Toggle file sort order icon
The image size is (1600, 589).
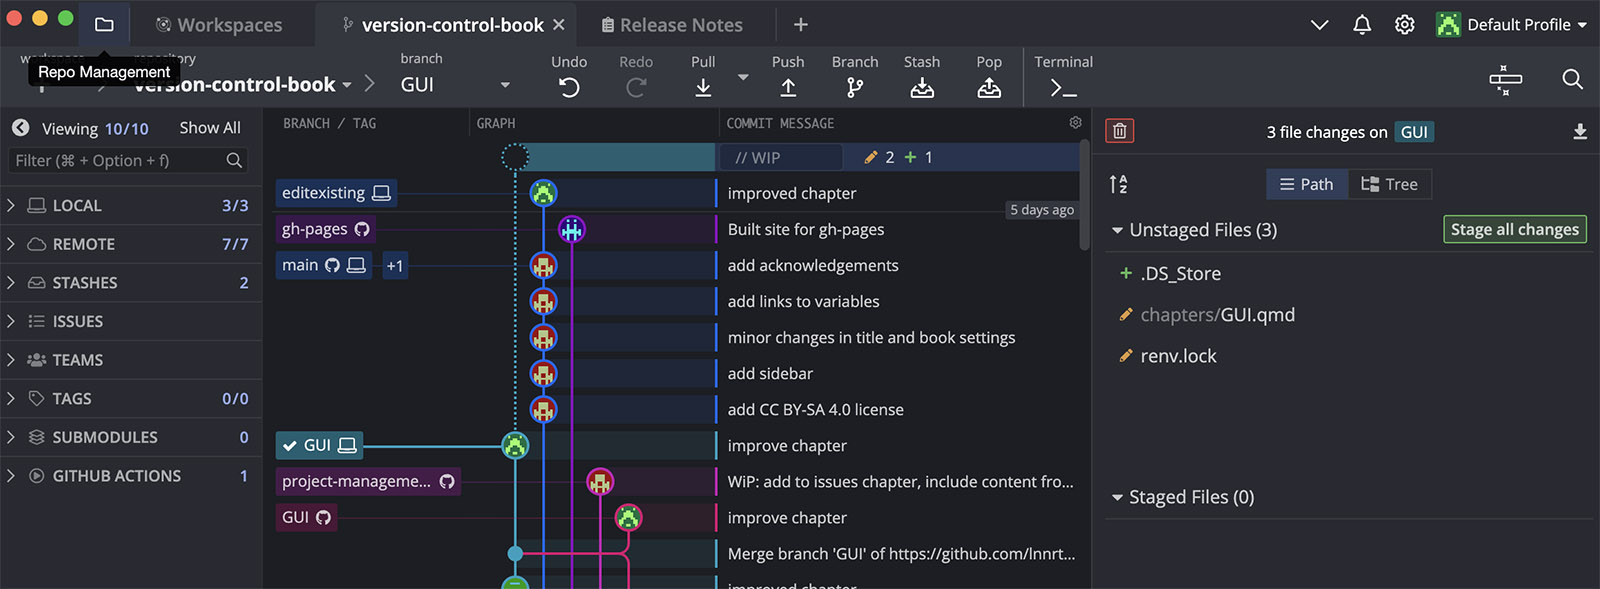point(1118,184)
